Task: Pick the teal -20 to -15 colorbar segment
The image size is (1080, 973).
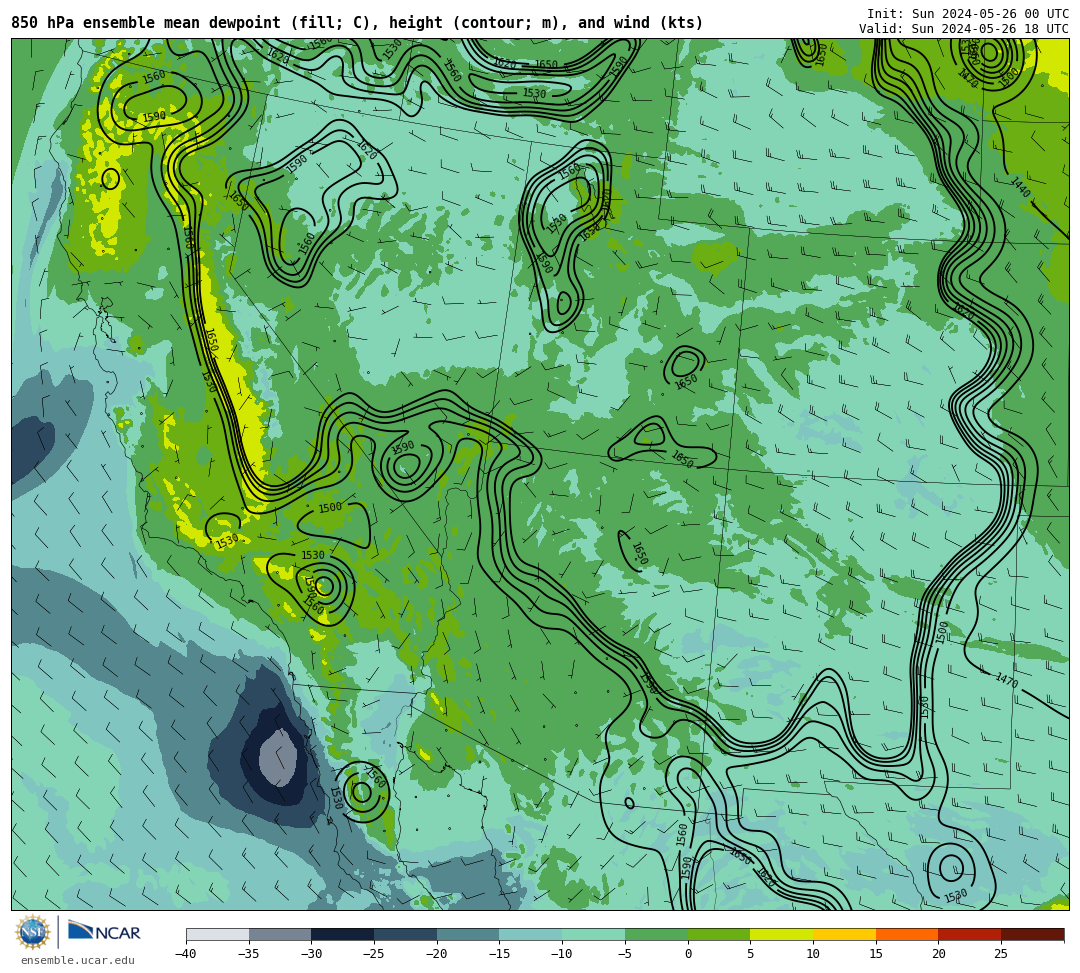Action: pos(468,934)
